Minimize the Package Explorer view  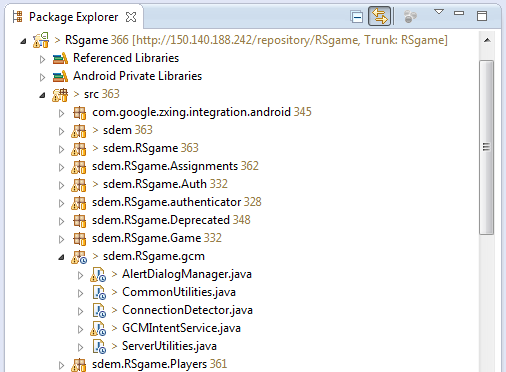point(459,13)
